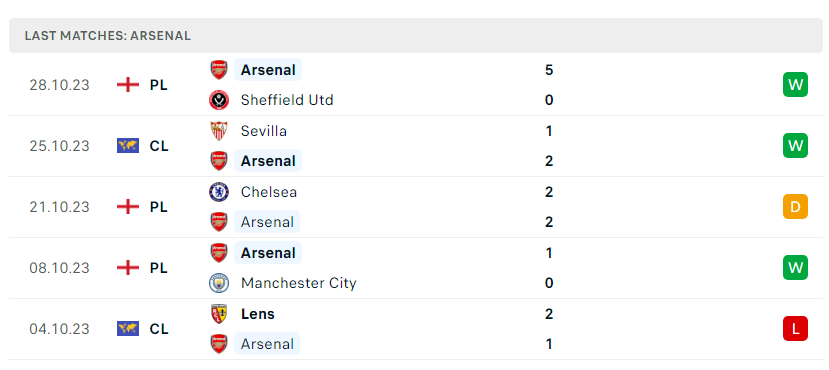Image resolution: width=829 pixels, height=370 pixels.
Task: Click the green W badge for Sheffield match
Action: [795, 85]
